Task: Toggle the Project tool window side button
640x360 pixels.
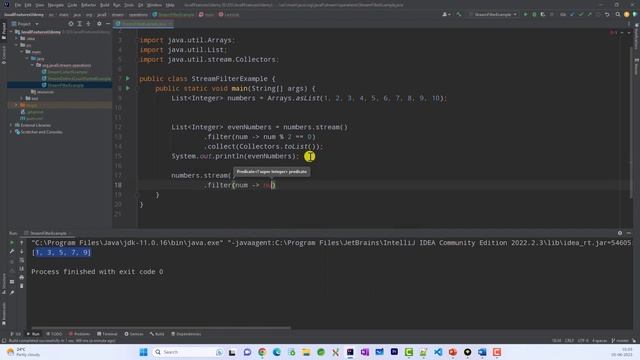Action: pyautogui.click(x=4, y=31)
